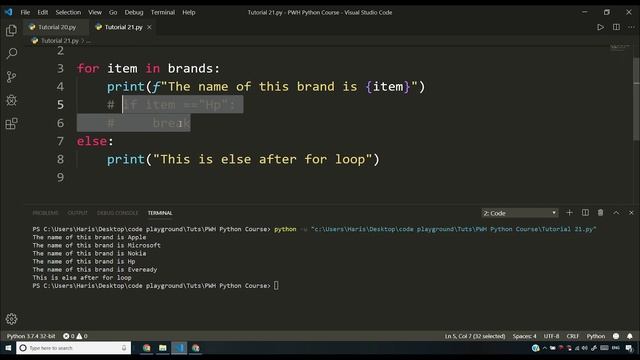
Task: Click the Tutorial 21.py breadcrumb
Action: (x=60, y=40)
